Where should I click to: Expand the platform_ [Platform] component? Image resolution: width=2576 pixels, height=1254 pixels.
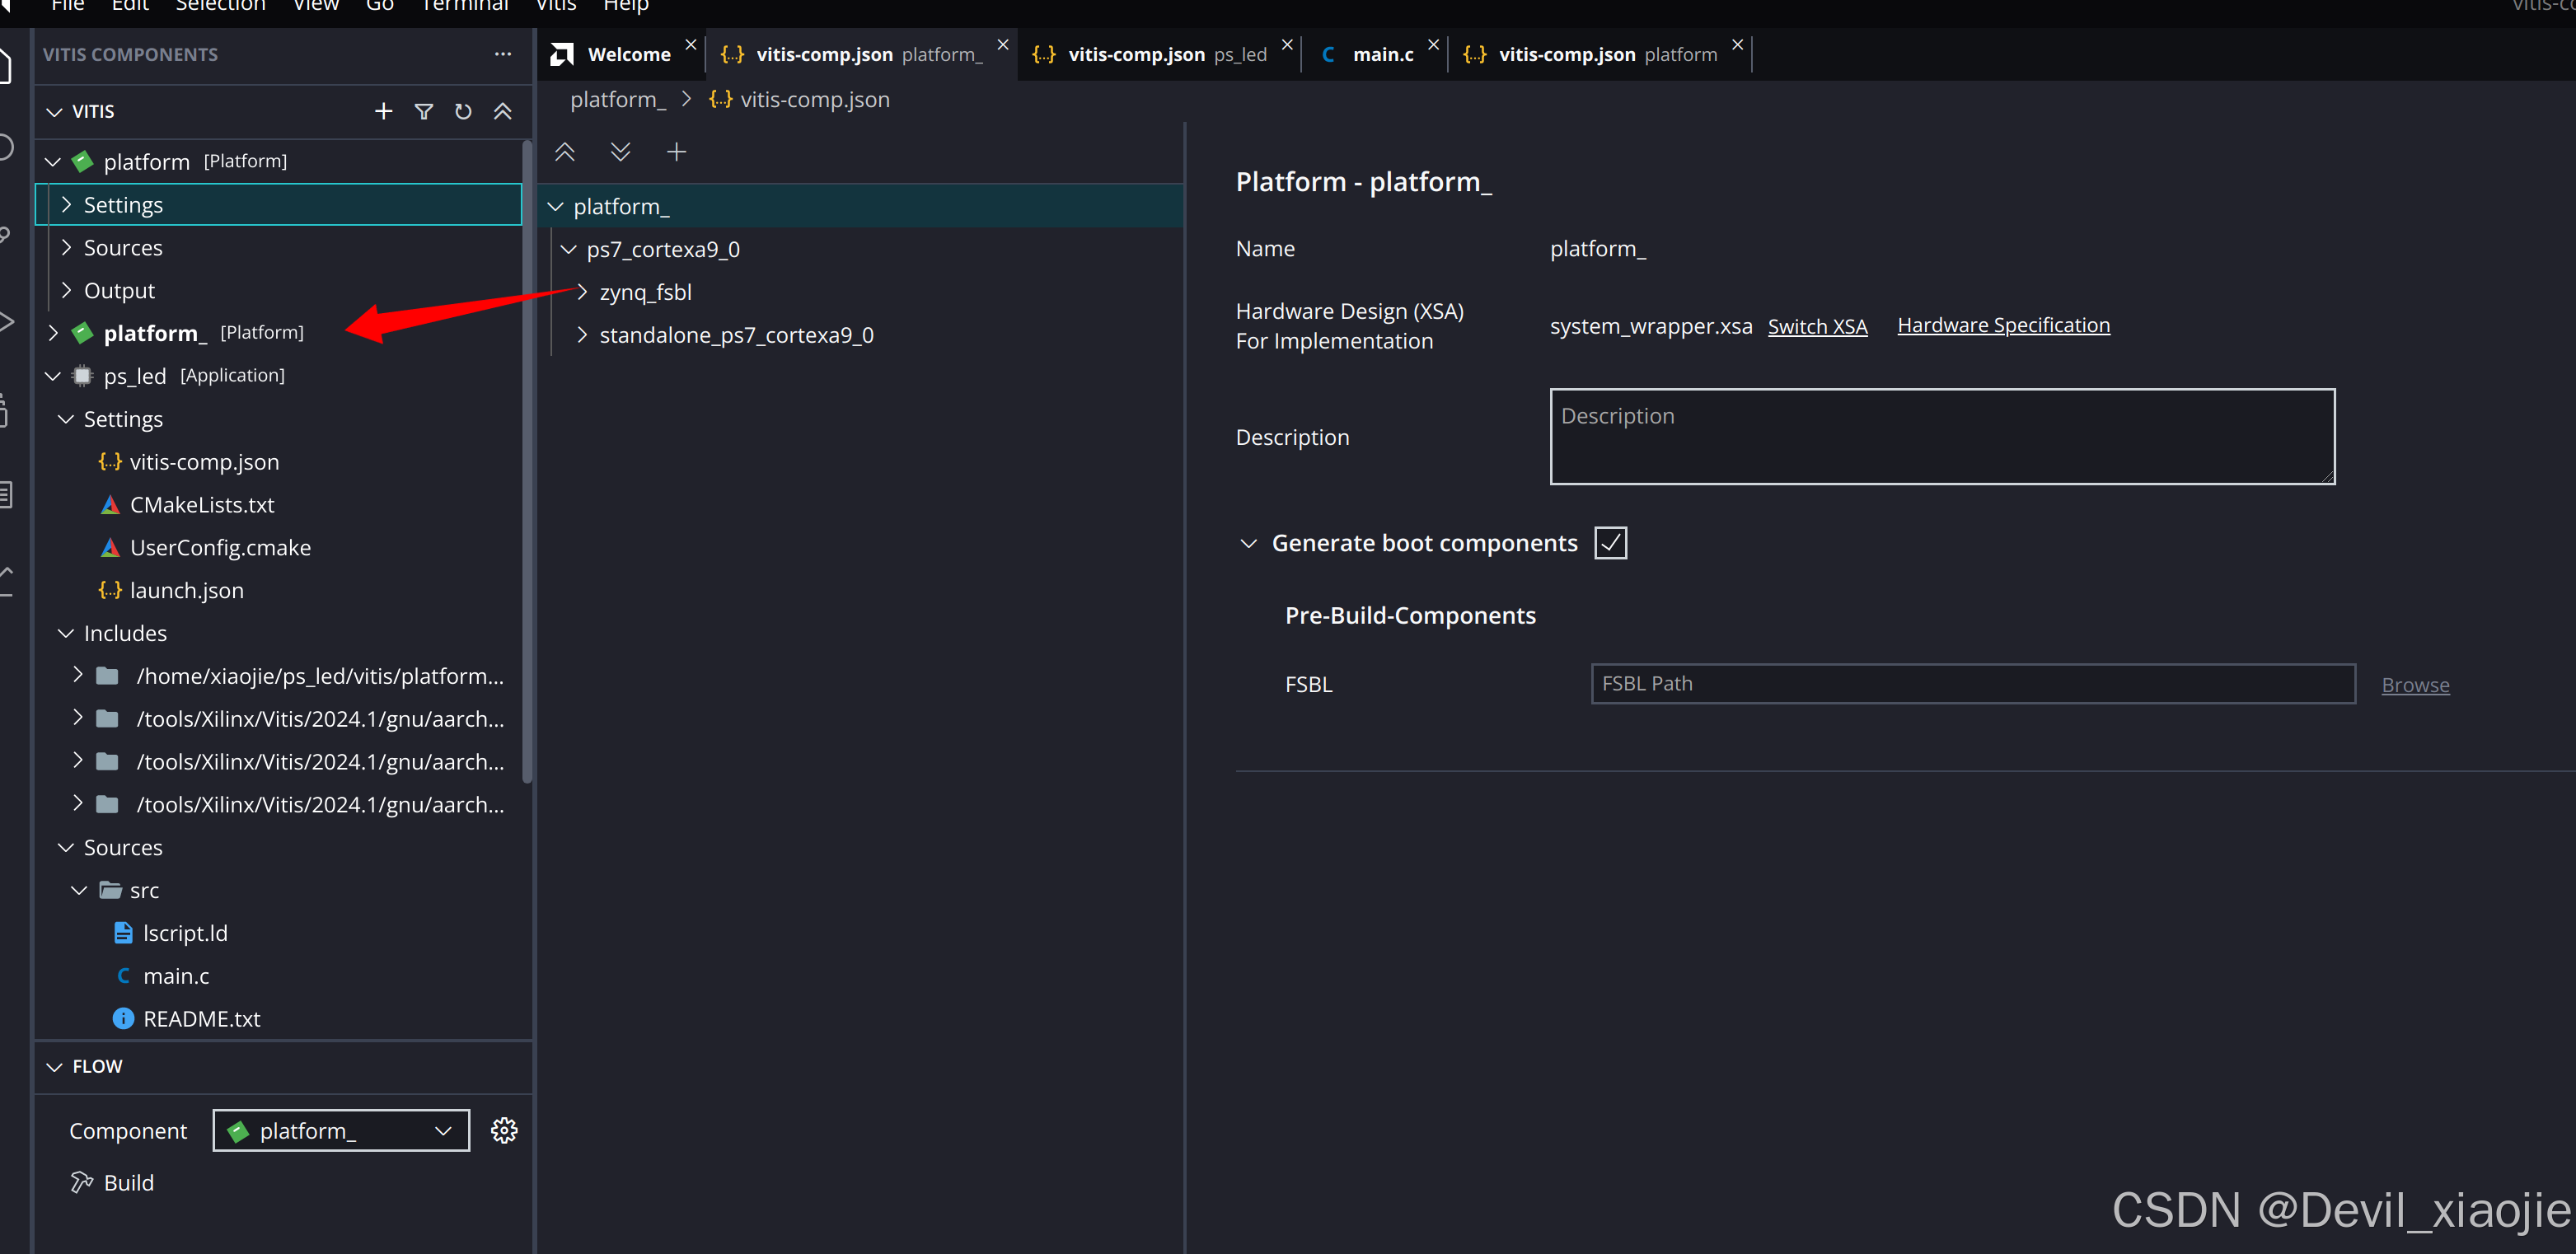(54, 333)
